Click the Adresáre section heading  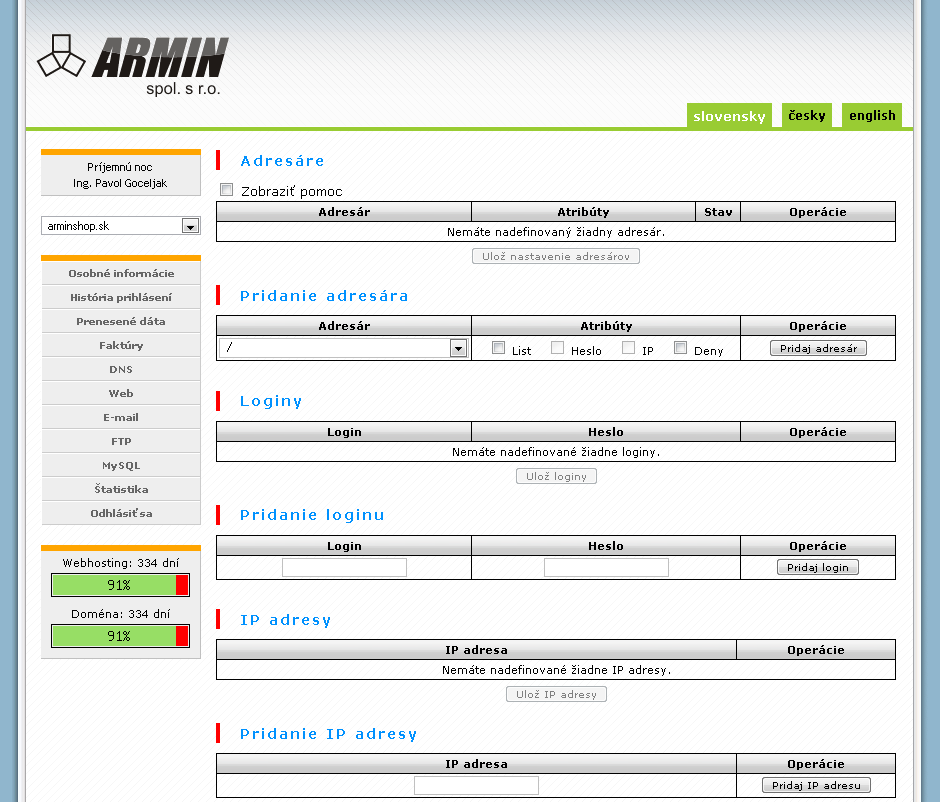tap(282, 161)
